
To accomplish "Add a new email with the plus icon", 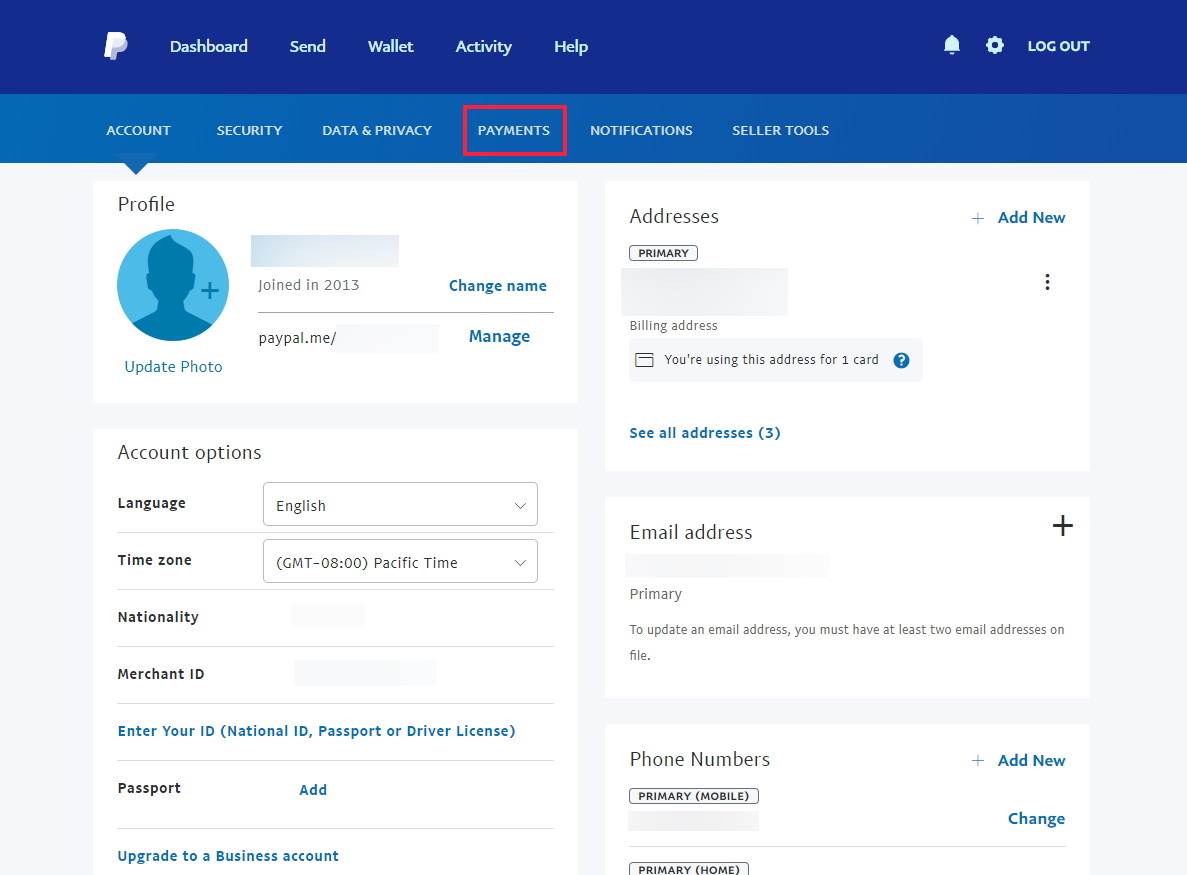I will tap(1062, 525).
